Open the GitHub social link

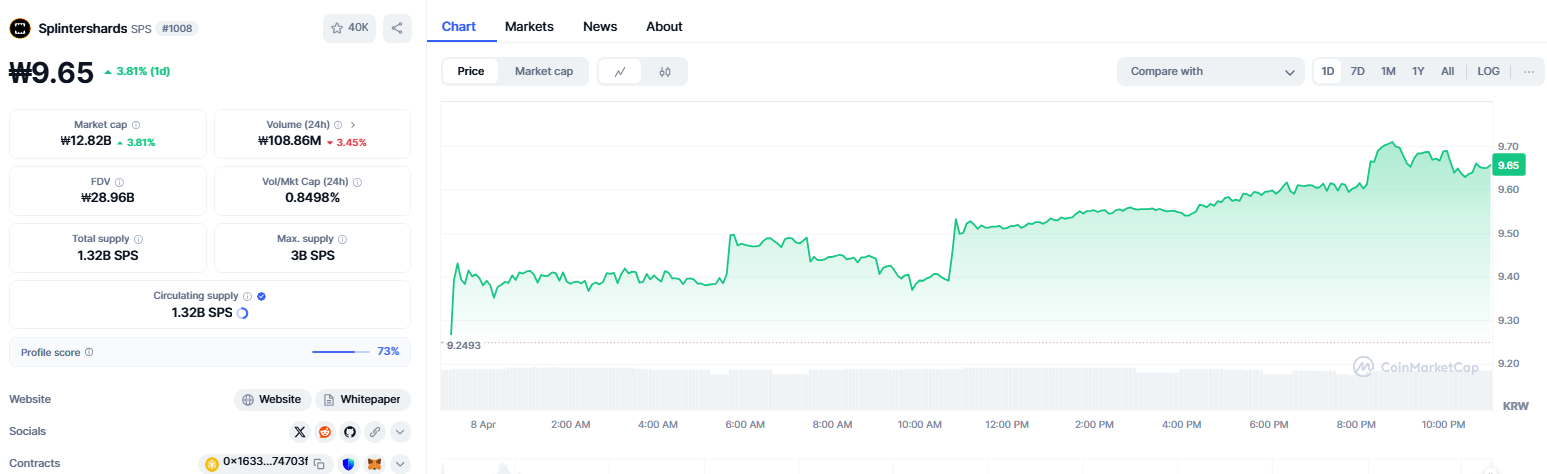[350, 432]
